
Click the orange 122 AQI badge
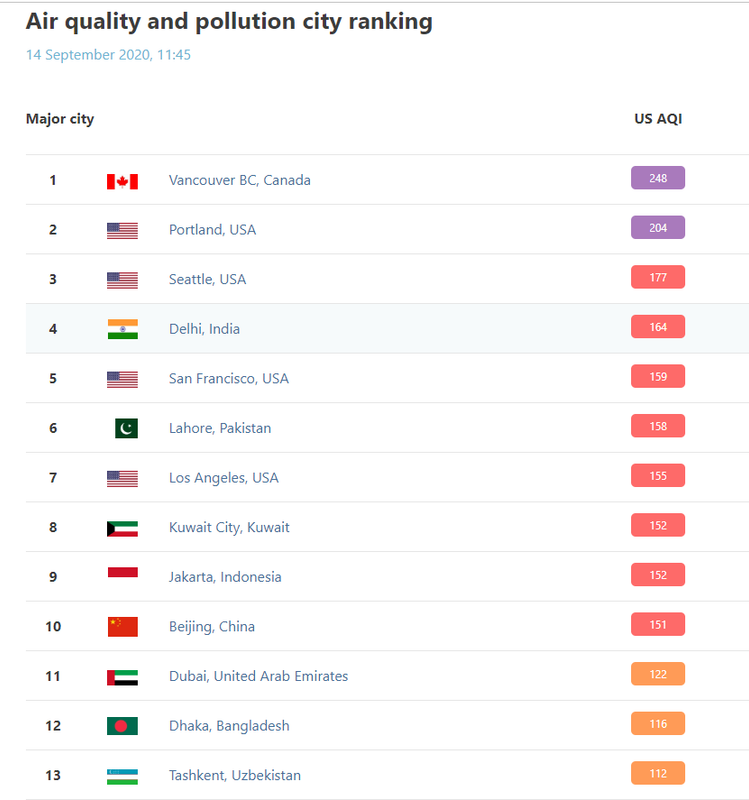[658, 674]
